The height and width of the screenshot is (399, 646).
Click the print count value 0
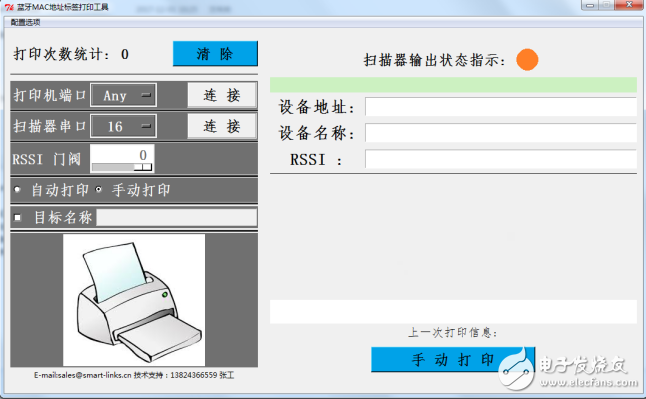125,54
